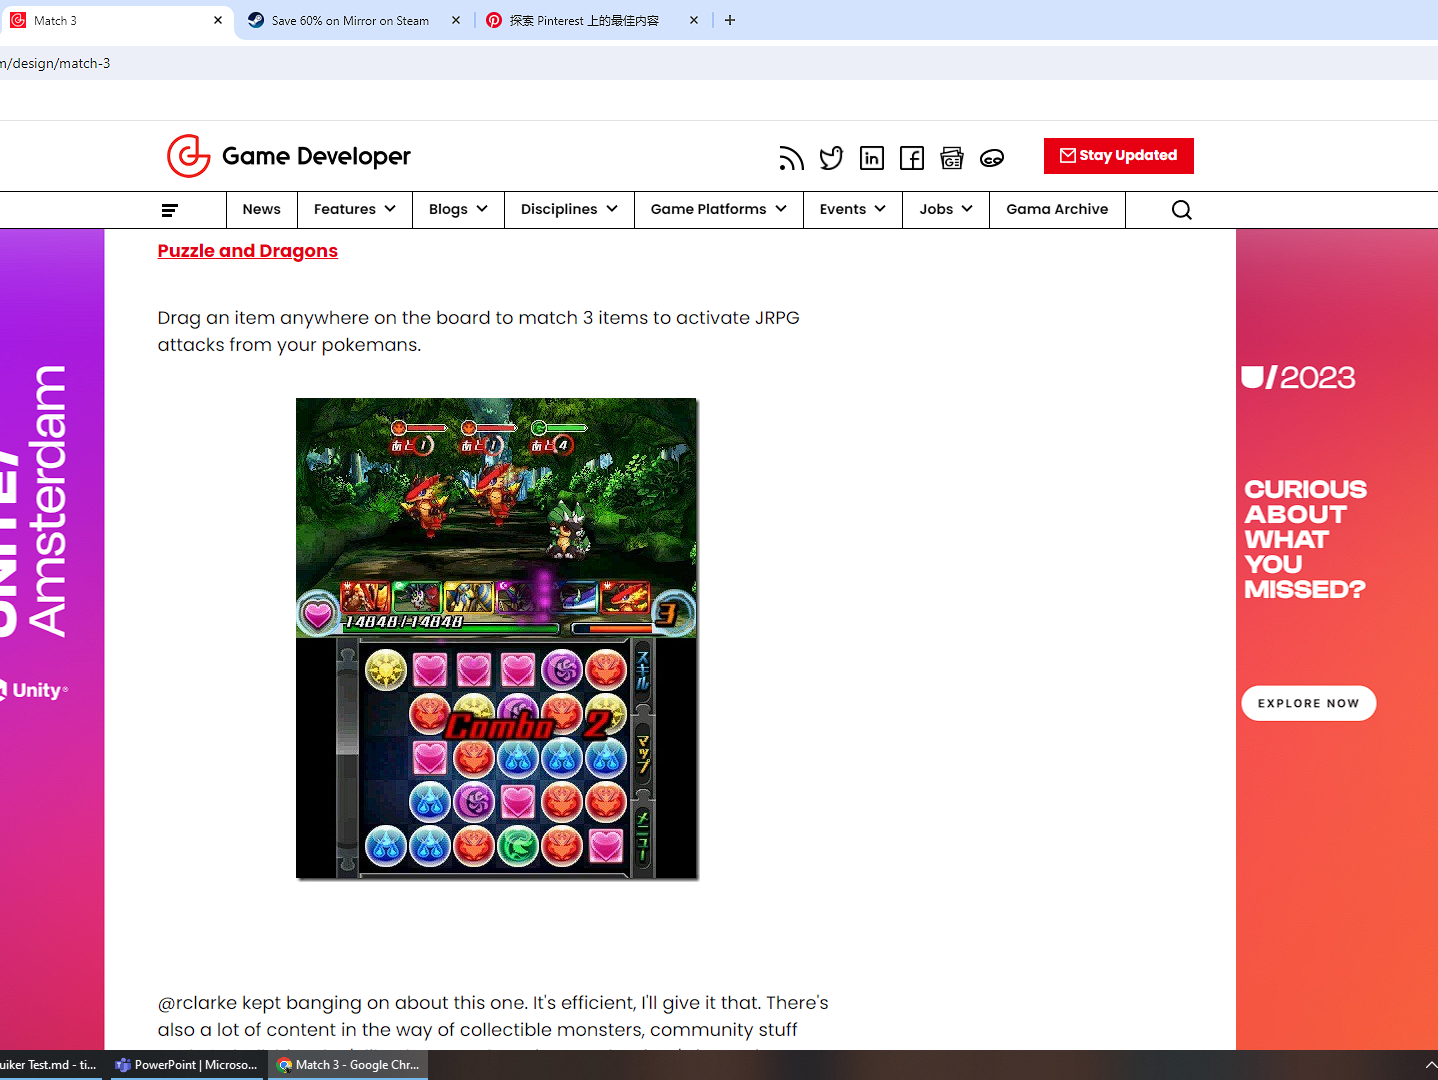Viewport: 1438px width, 1080px height.
Task: Click the Facebook icon in header
Action: (912, 158)
